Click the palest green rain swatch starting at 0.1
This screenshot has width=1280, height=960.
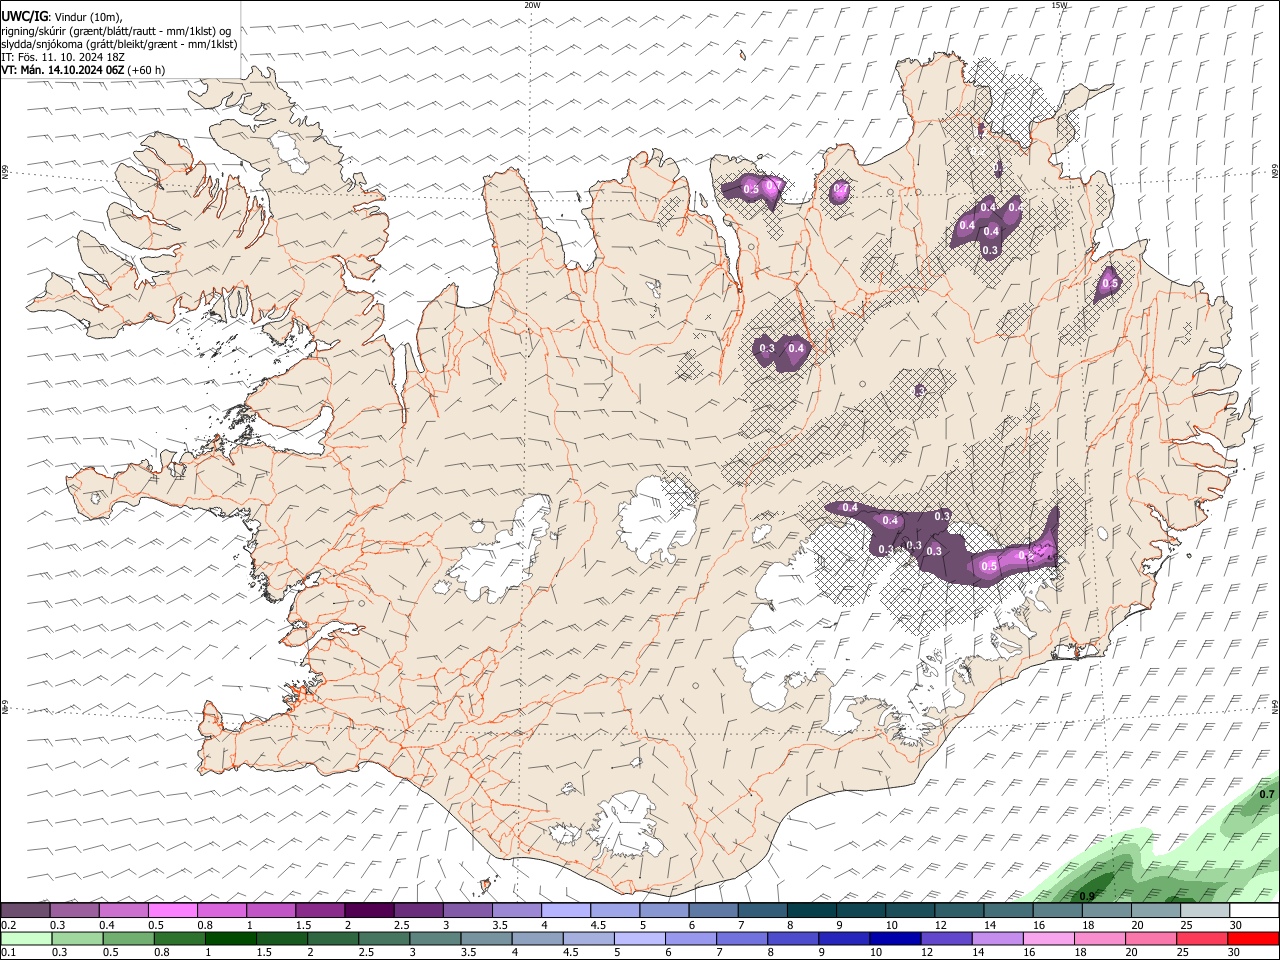(x=26, y=938)
